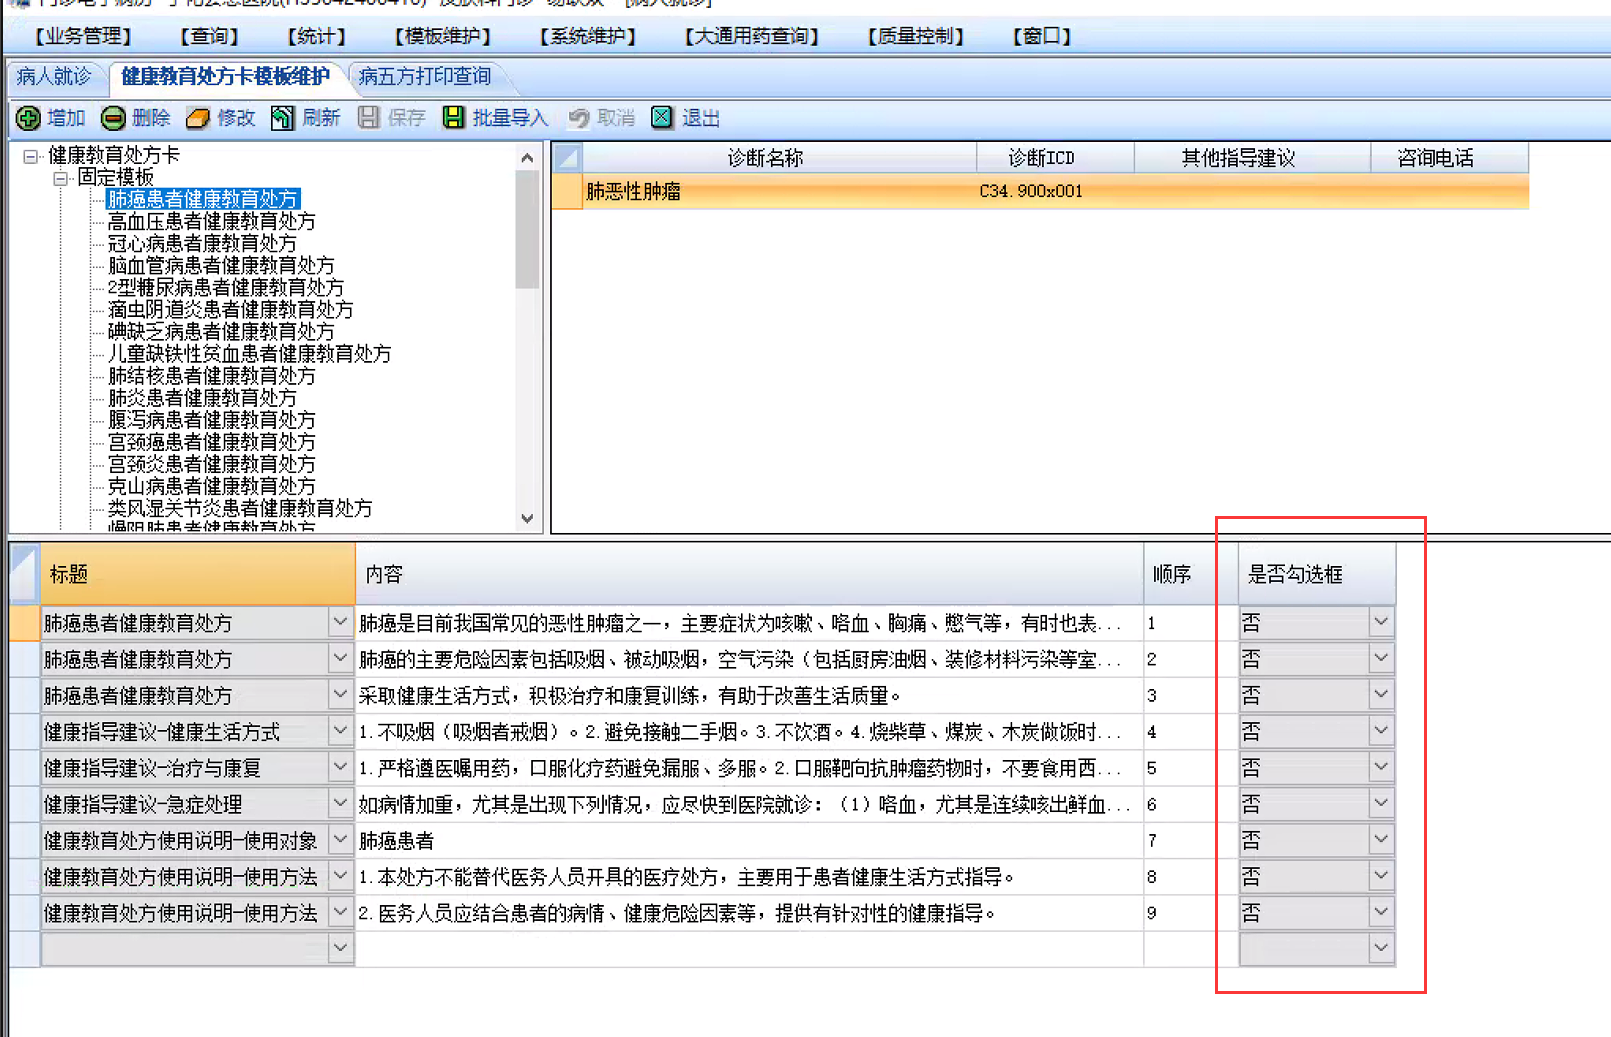Collapse the 固定模板 tree node
1611x1037 pixels.
coord(61,178)
